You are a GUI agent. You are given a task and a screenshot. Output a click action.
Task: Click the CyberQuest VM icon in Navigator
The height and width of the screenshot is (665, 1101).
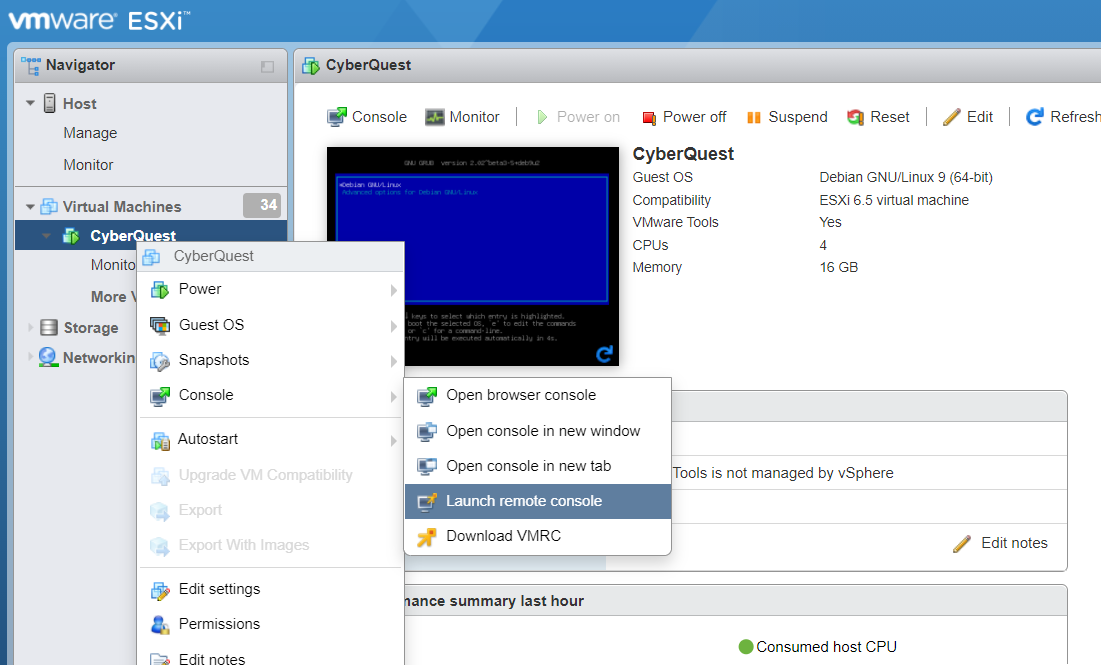[x=71, y=236]
